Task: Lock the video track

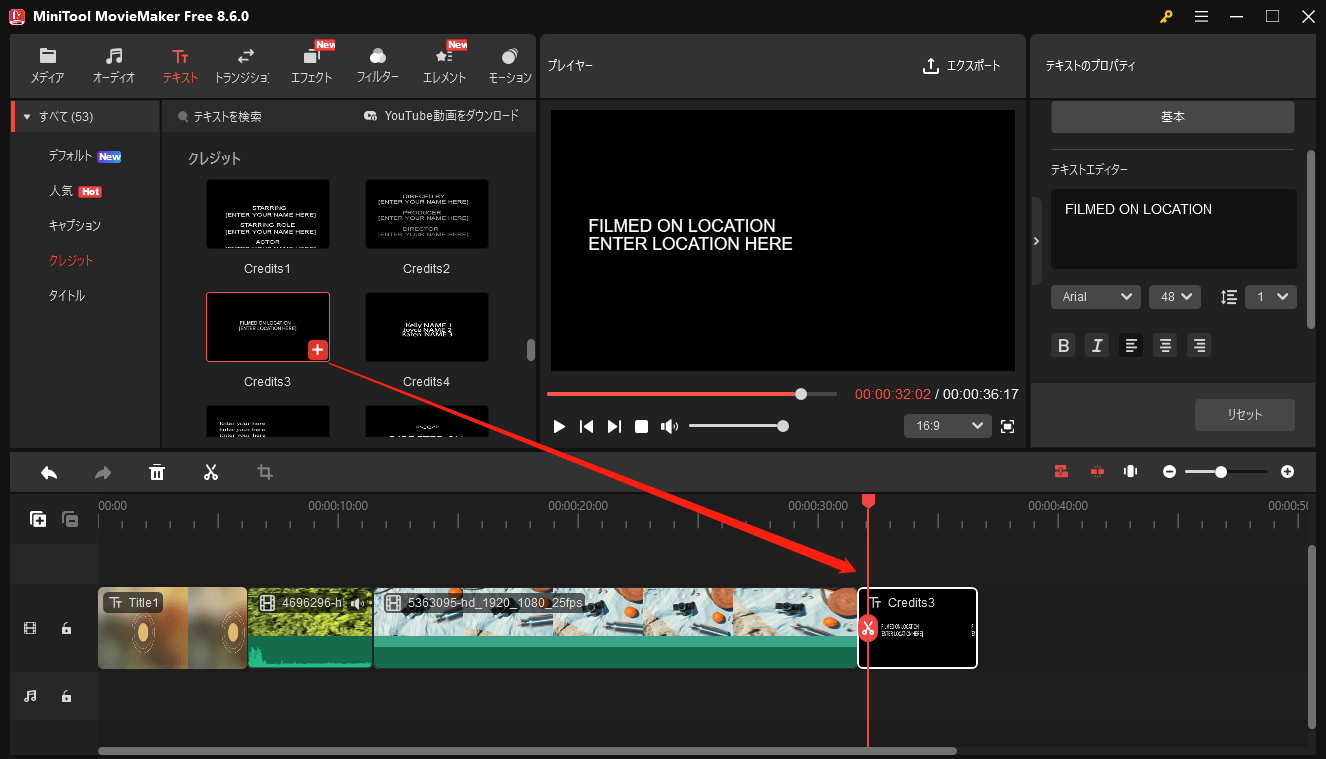Action: click(66, 628)
